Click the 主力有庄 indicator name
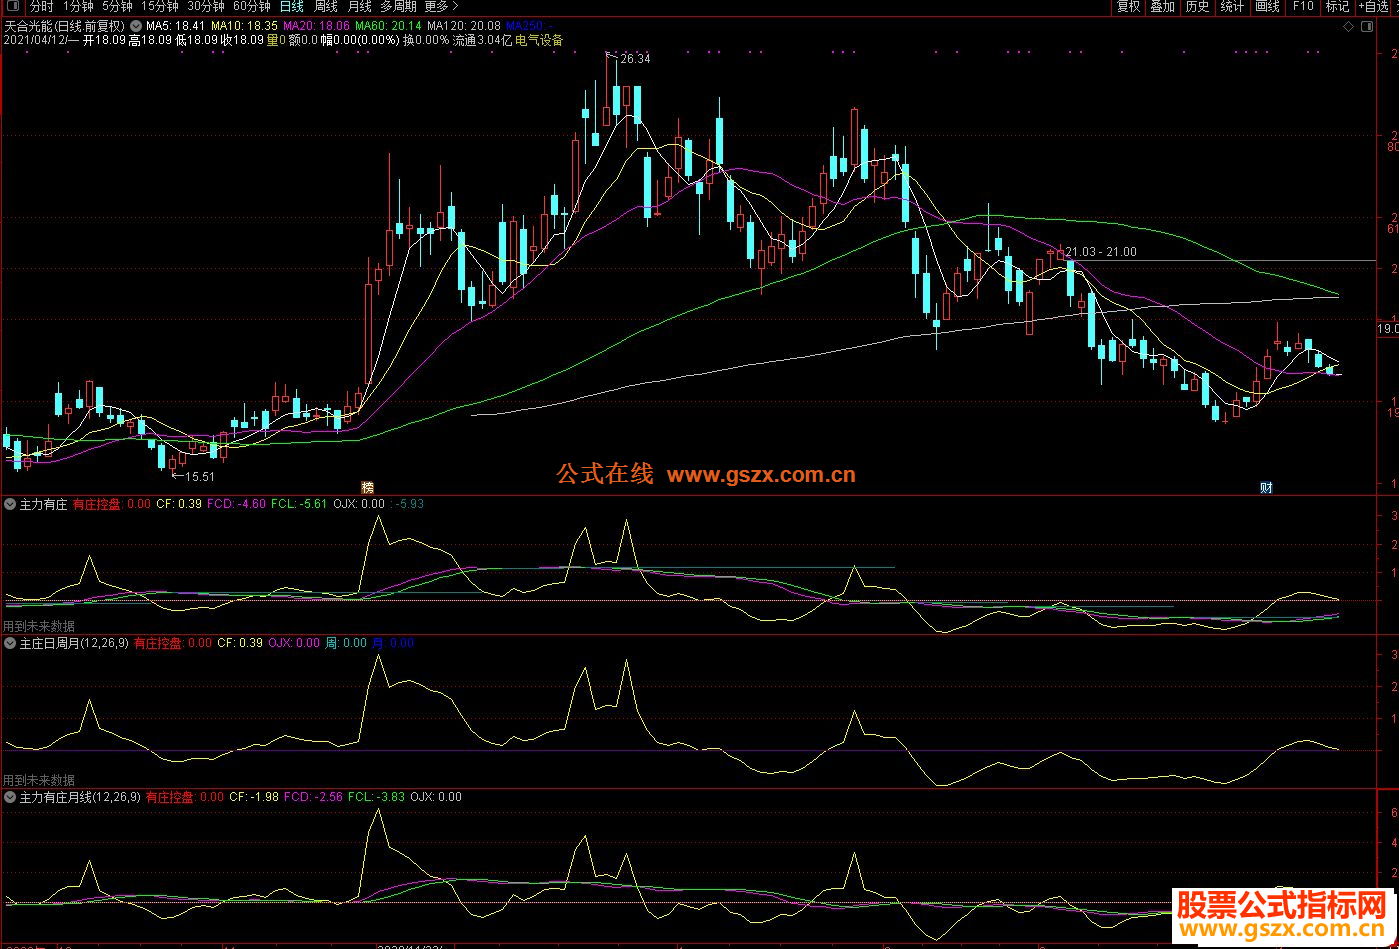 [43, 504]
